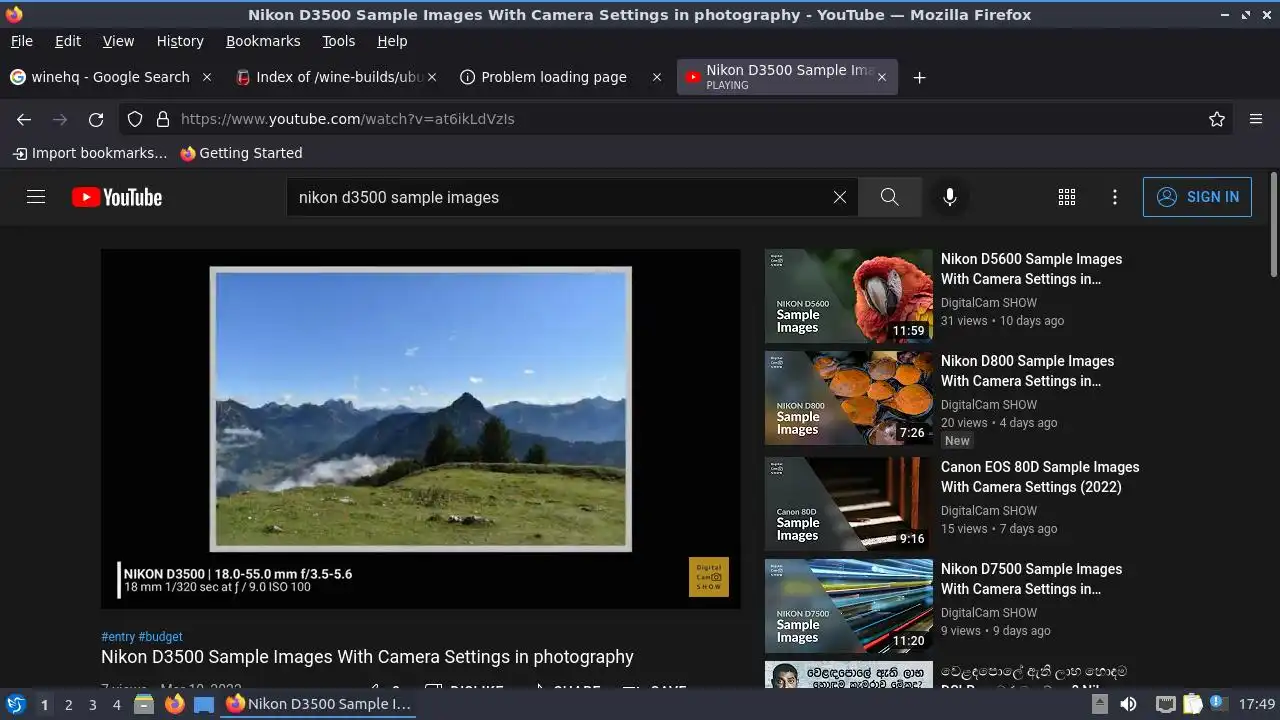Click the show desktop taskbar icon
This screenshot has height=720, width=1280.
204,704
